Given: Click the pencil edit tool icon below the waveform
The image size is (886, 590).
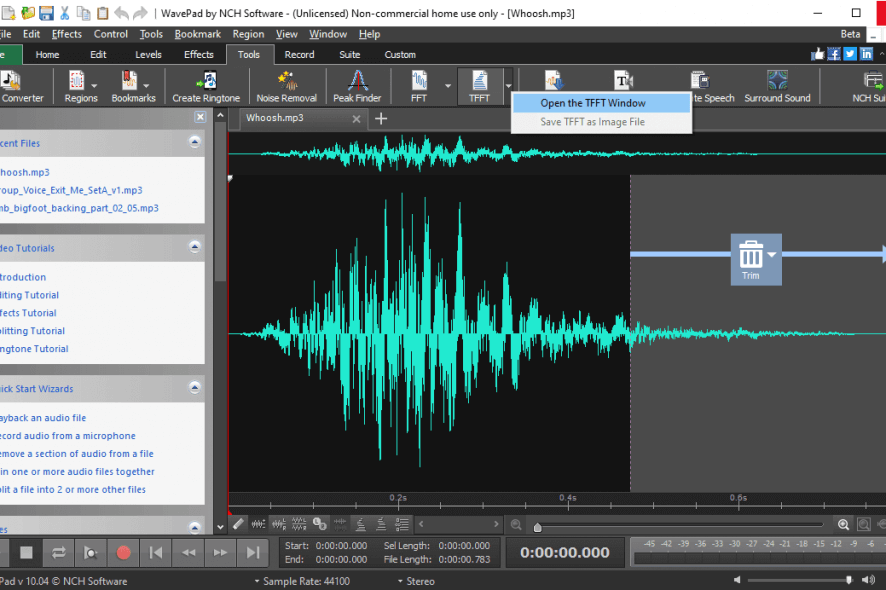Looking at the screenshot, I should coord(238,524).
